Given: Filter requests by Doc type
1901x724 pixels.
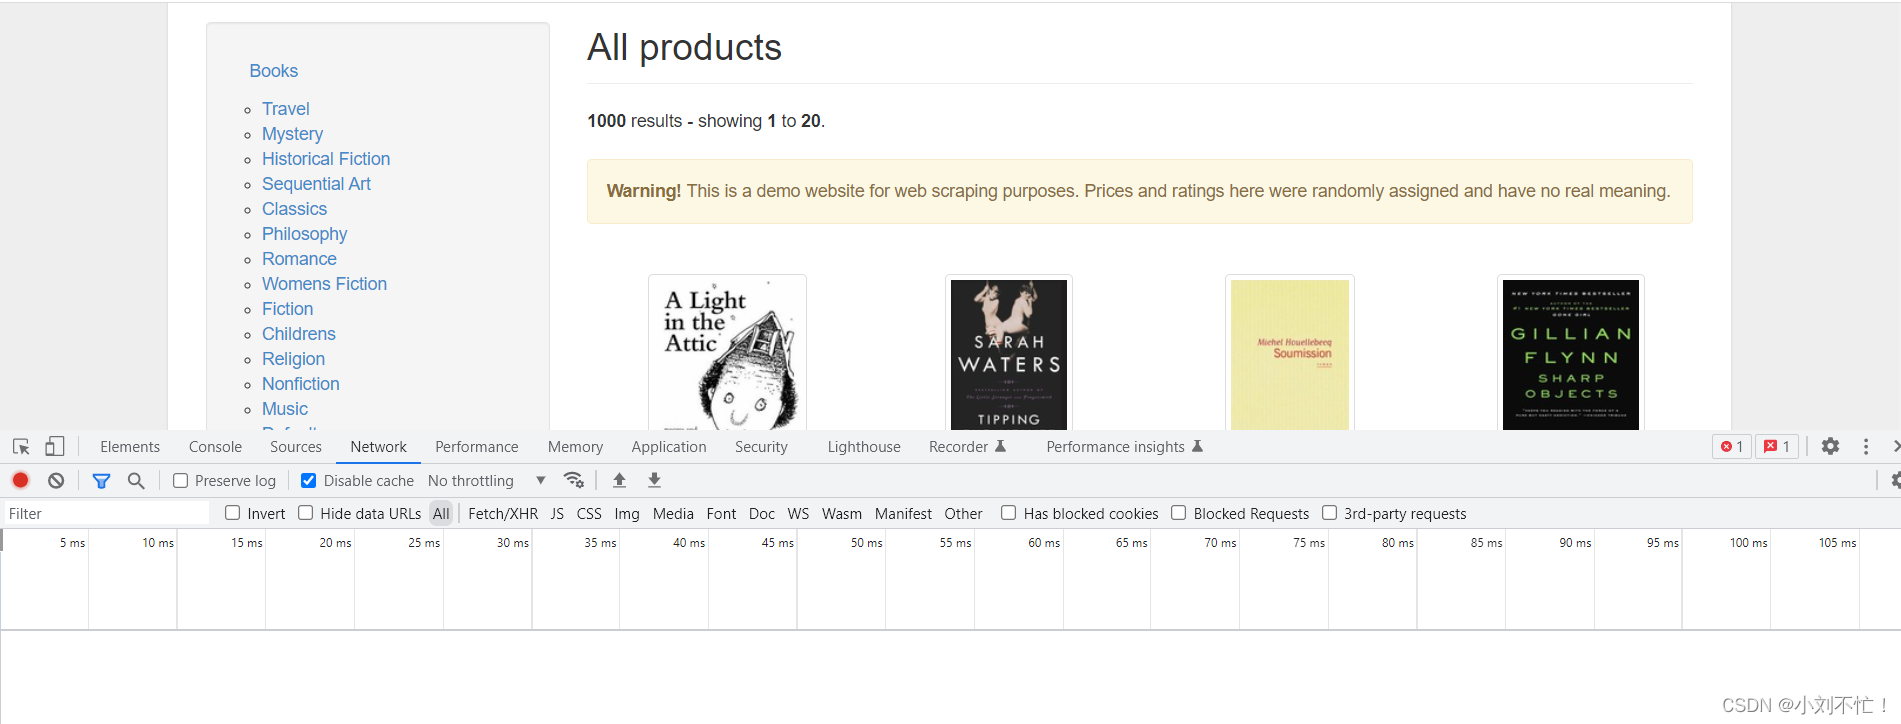Looking at the screenshot, I should coord(762,514).
